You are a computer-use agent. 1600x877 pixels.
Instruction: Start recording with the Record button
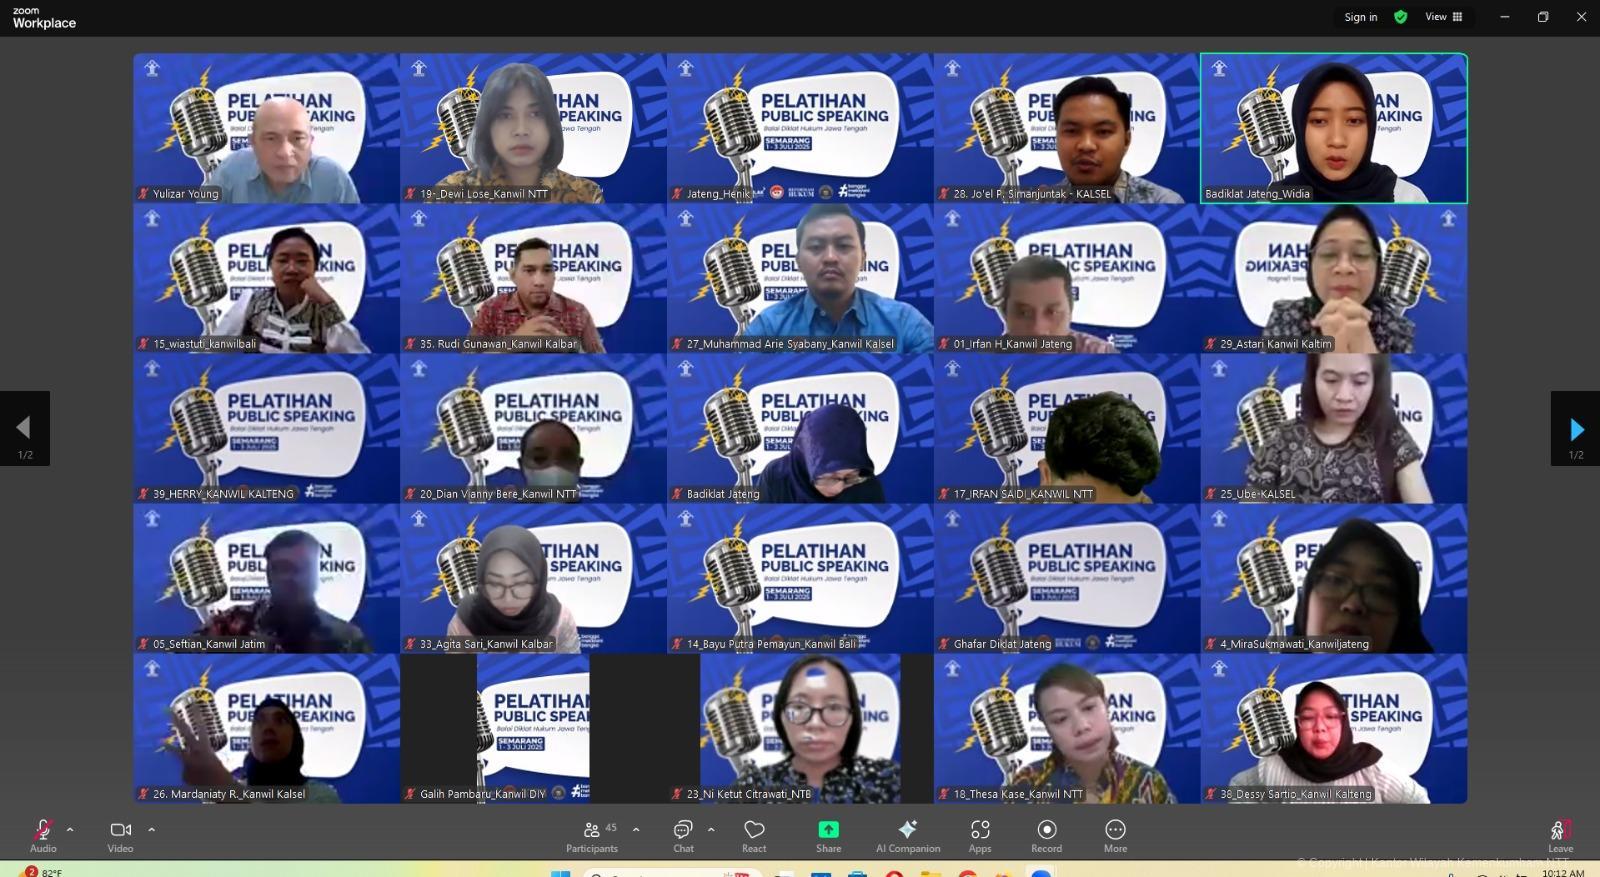point(1047,835)
